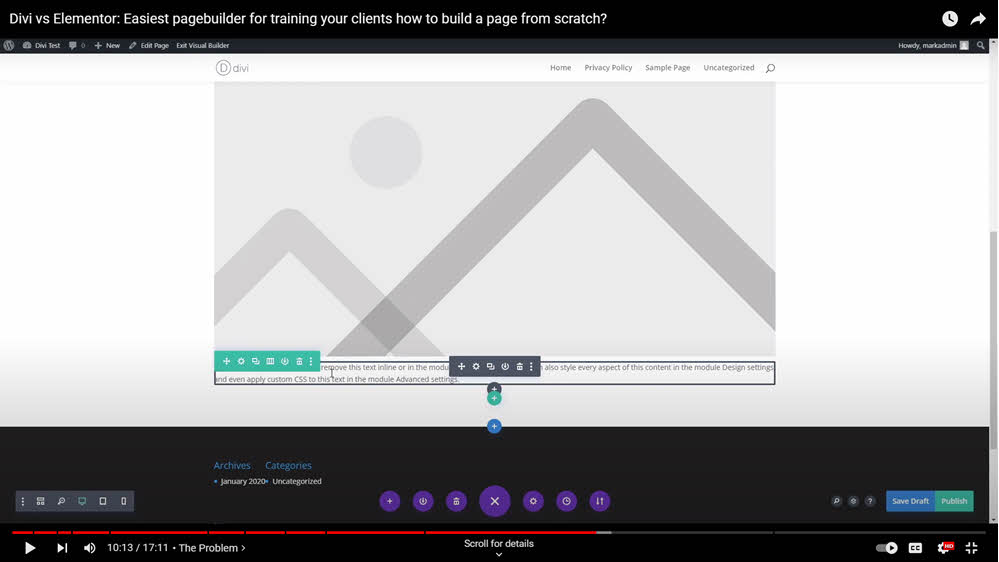Image resolution: width=999 pixels, height=562 pixels.
Task: Expand Scroll for details chevron
Action: click(x=499, y=555)
